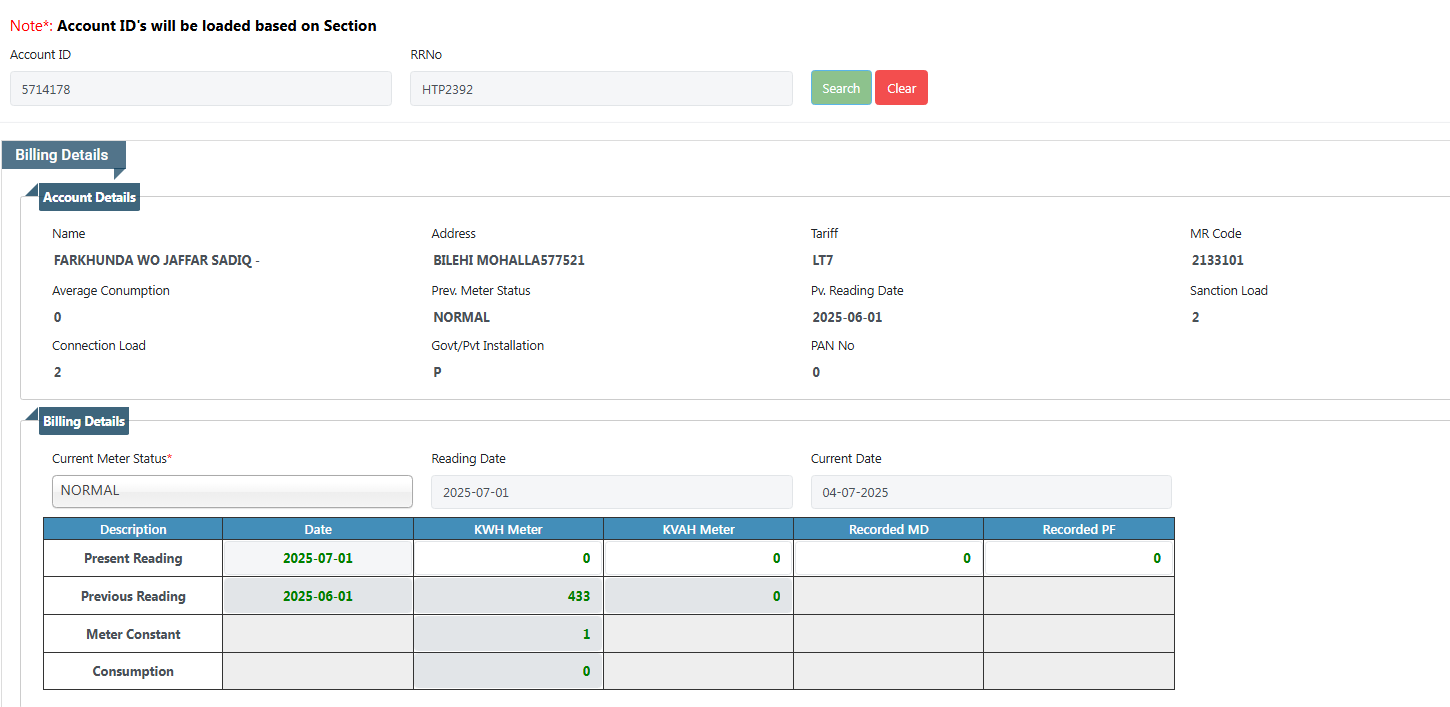The height and width of the screenshot is (707, 1450).
Task: Click the Prev. Meter Status value NORMAL
Action: 462,317
